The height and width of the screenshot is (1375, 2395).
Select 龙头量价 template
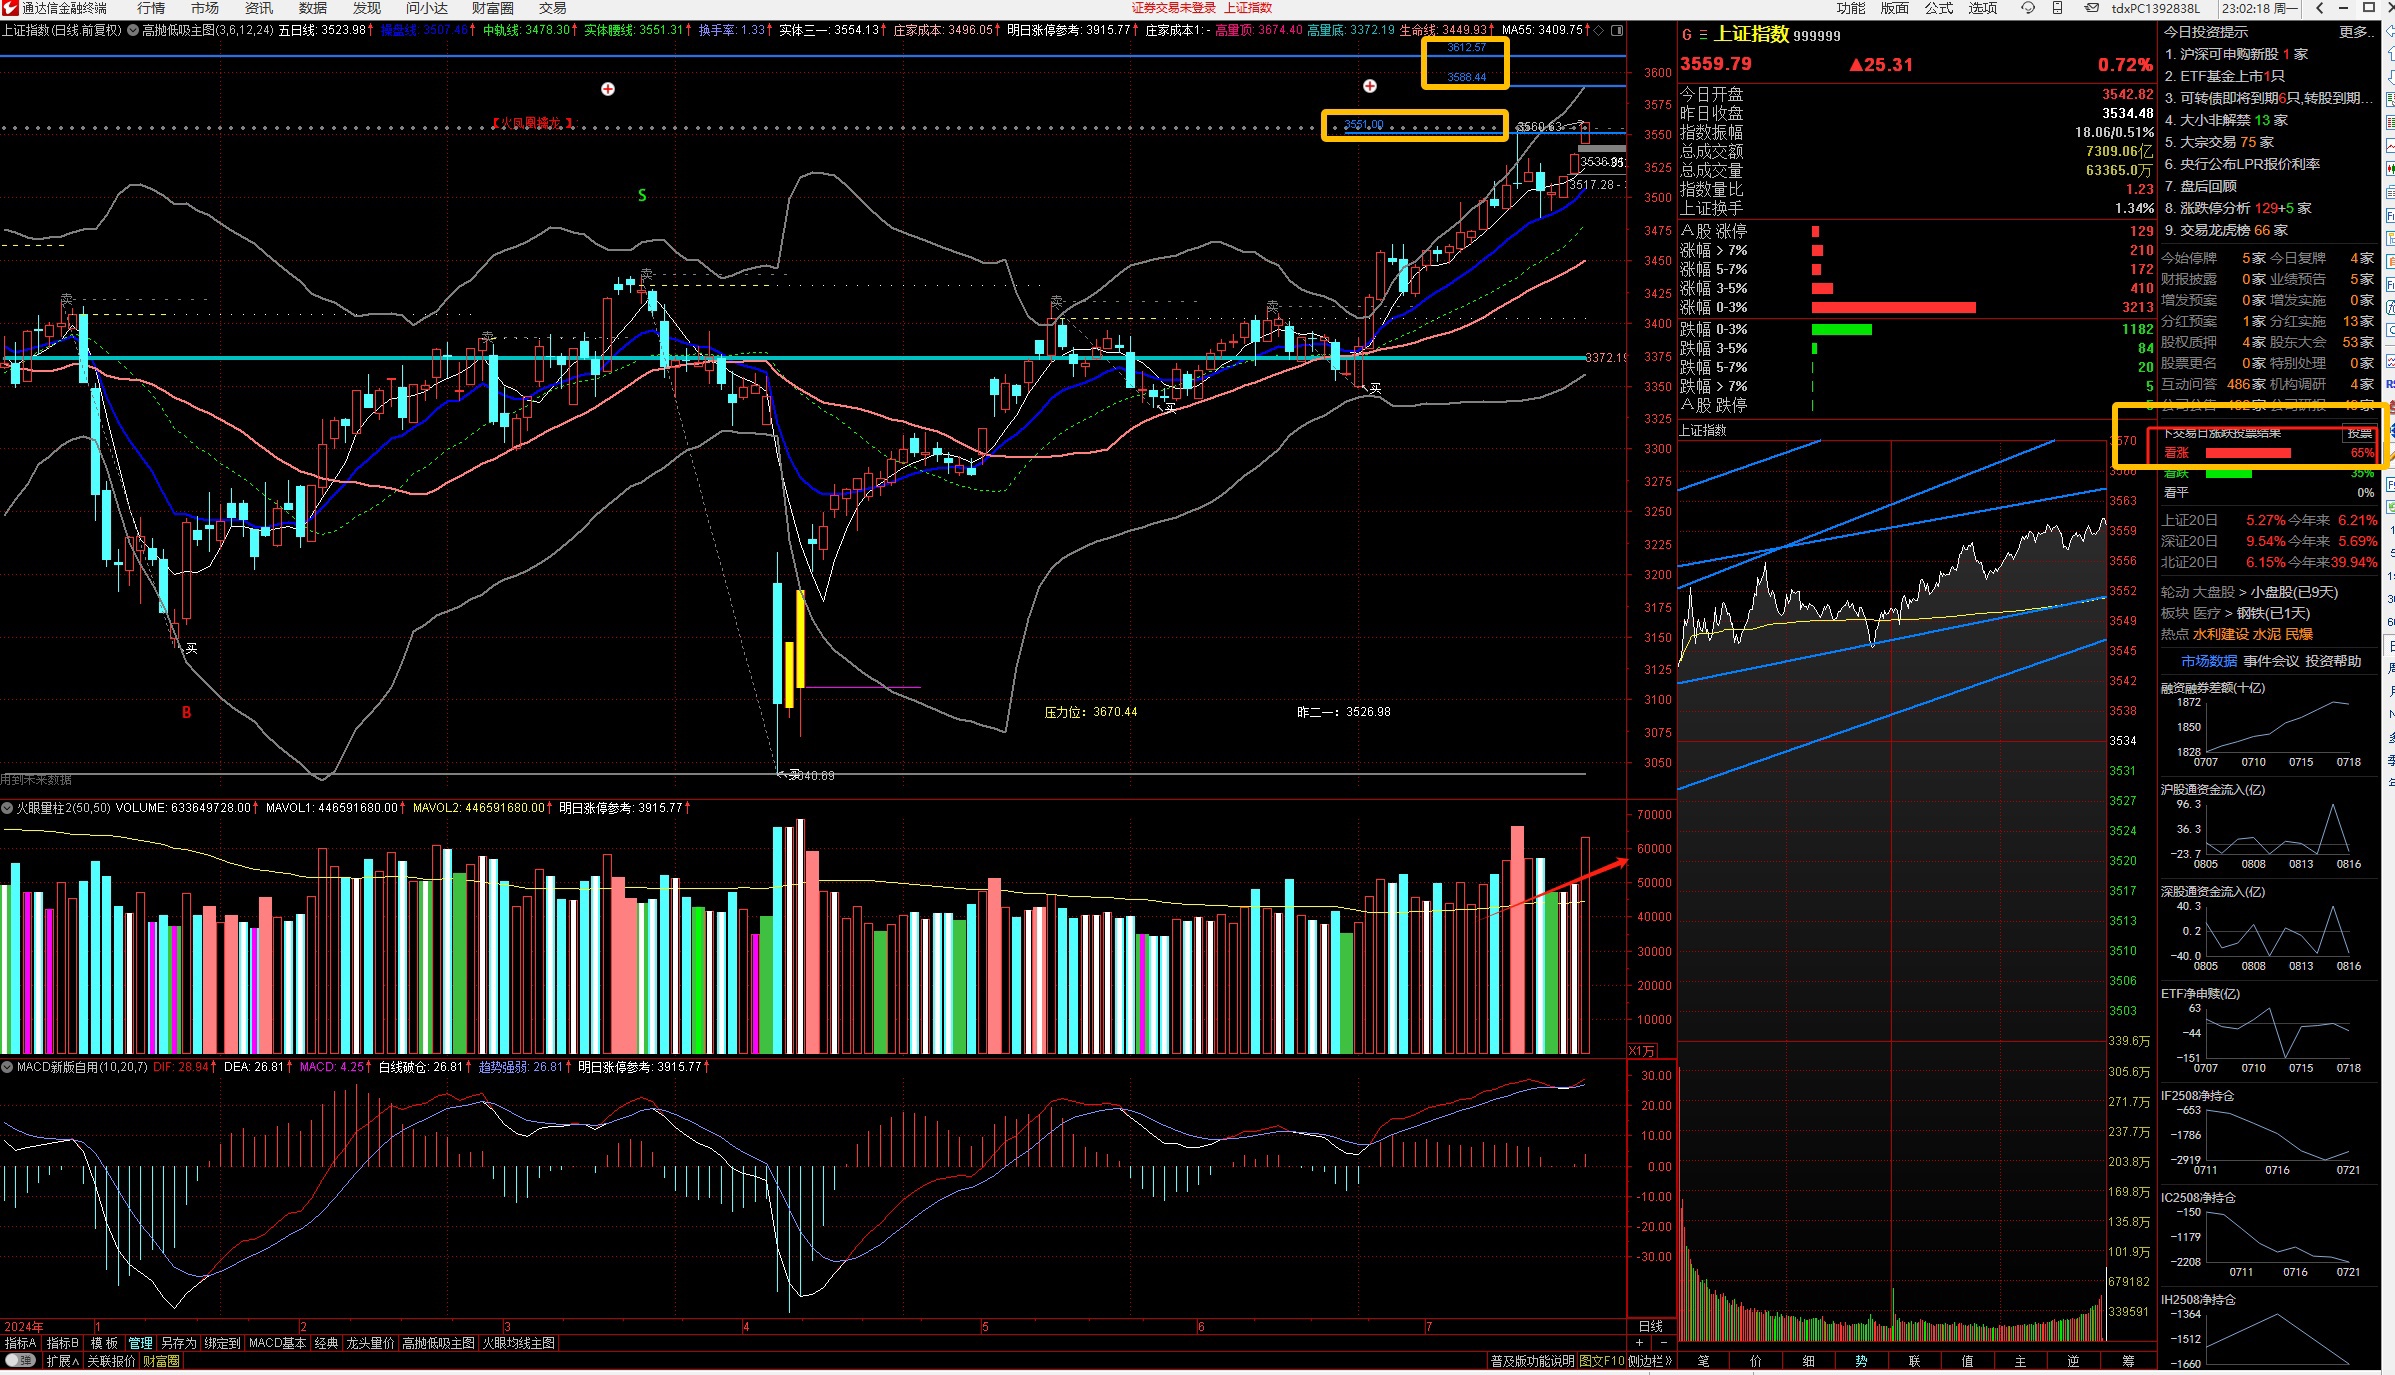point(370,1343)
